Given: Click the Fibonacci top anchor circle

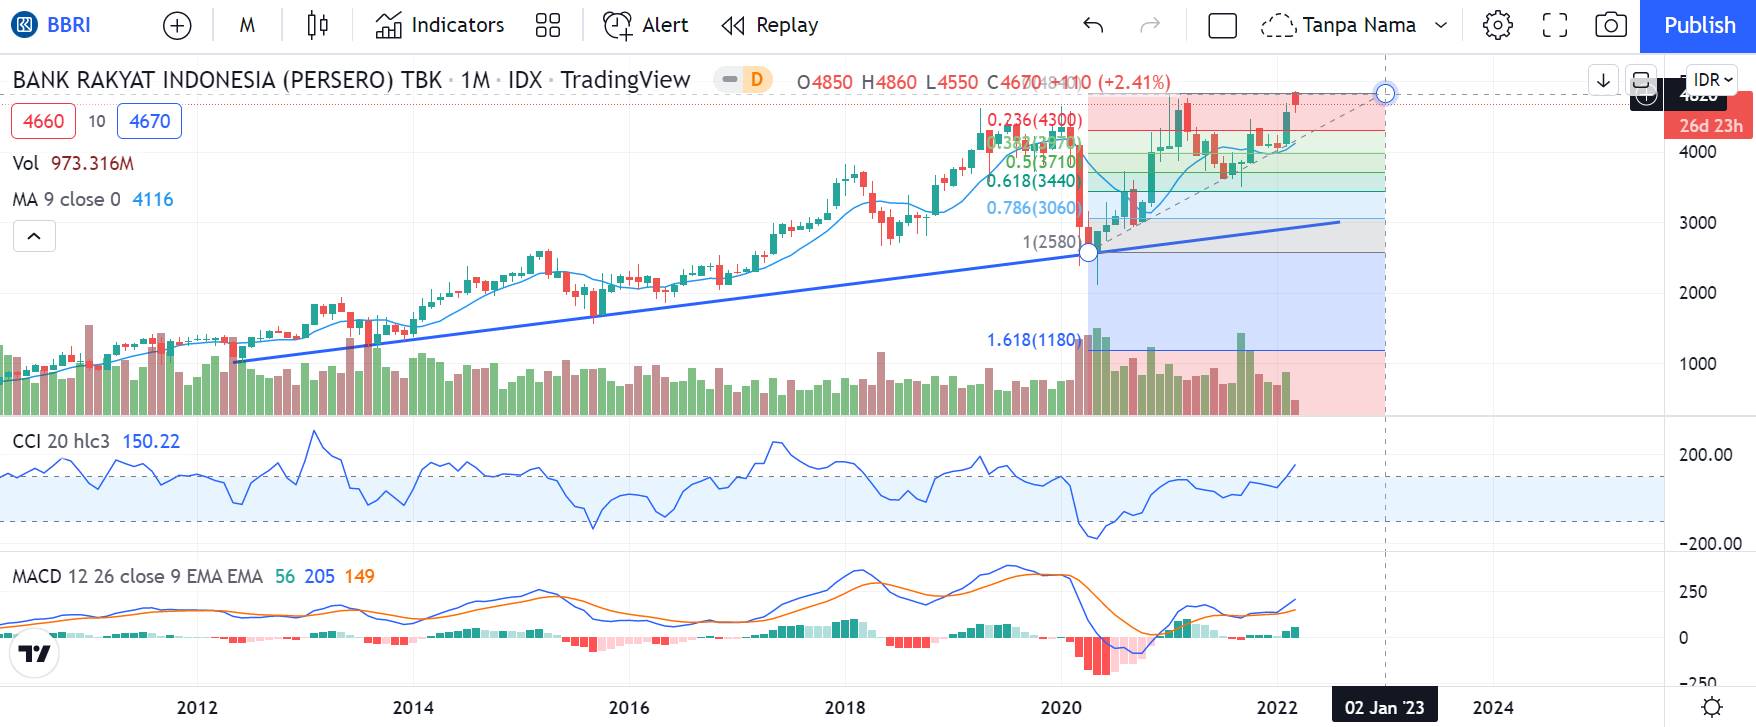Looking at the screenshot, I should (1385, 93).
